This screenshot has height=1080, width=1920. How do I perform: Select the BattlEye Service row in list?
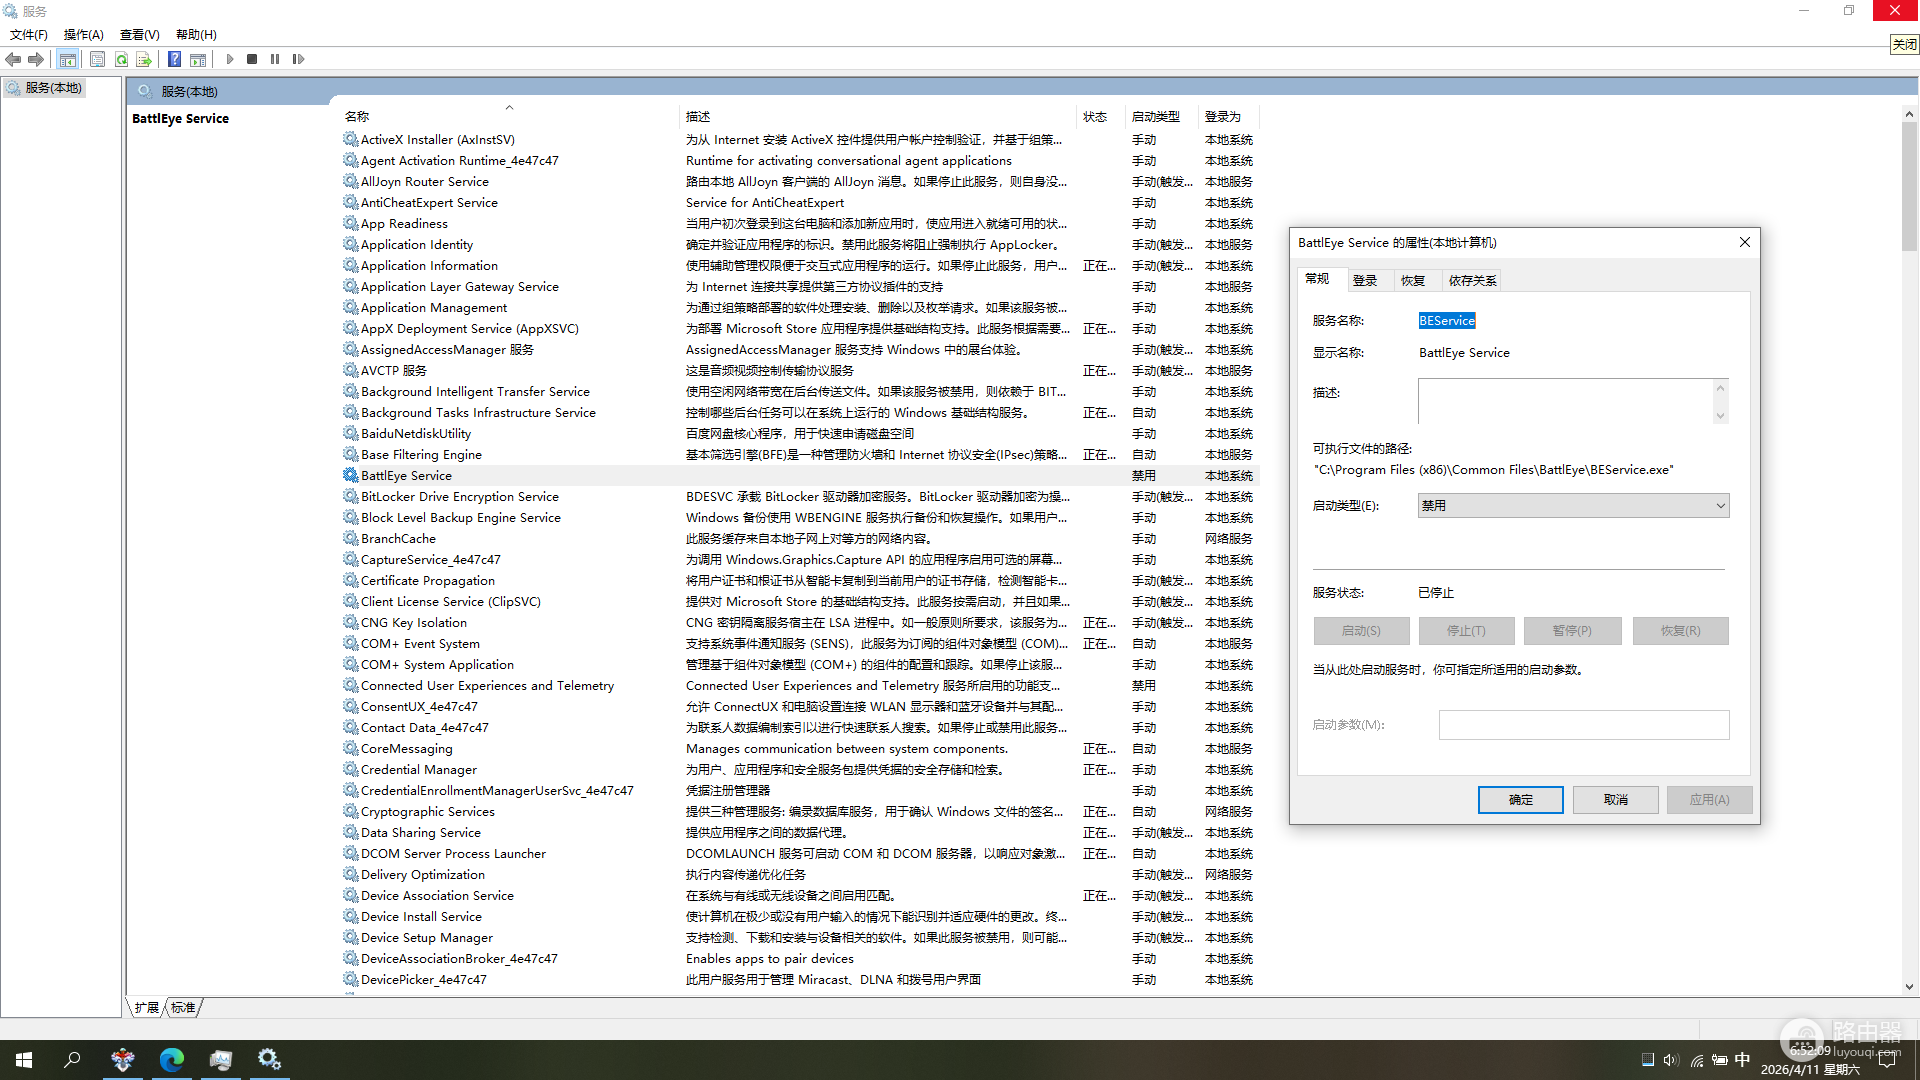coord(799,475)
